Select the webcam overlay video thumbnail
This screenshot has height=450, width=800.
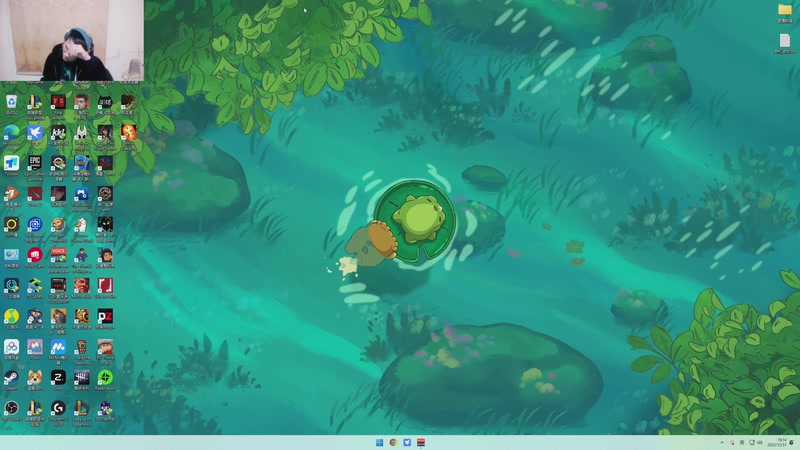point(72,40)
